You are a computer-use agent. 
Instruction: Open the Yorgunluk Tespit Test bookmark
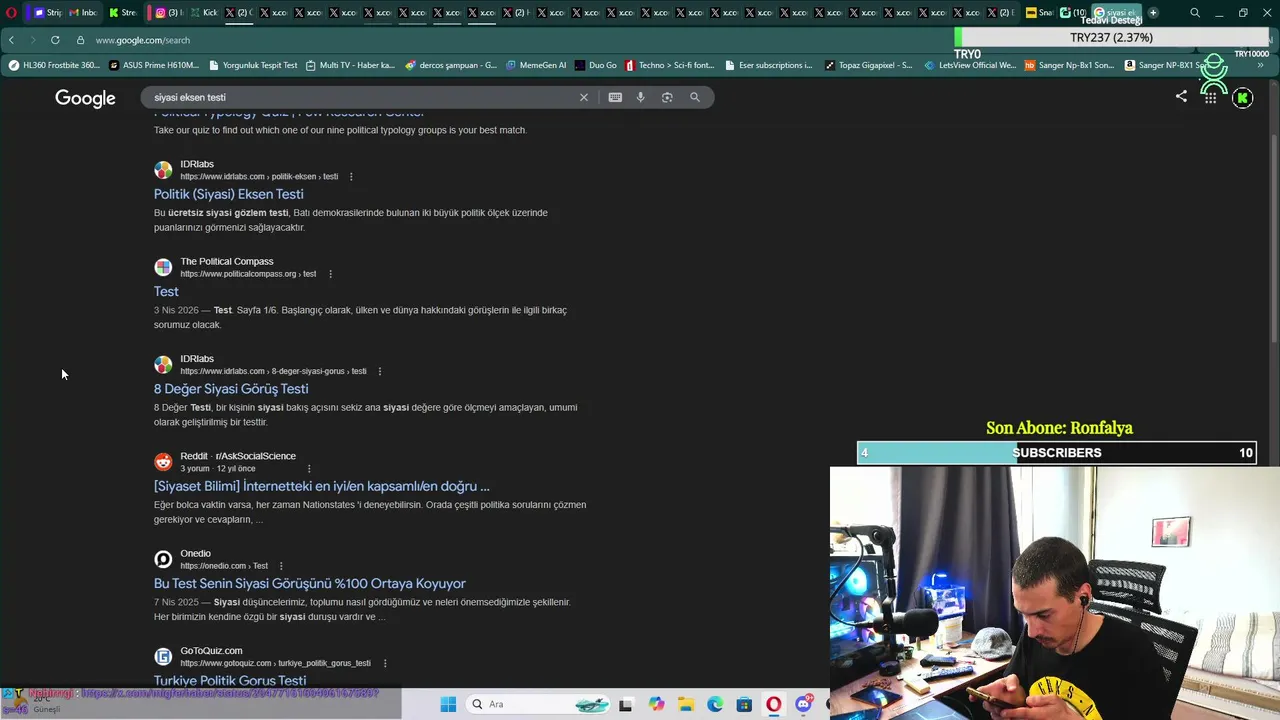pos(253,65)
